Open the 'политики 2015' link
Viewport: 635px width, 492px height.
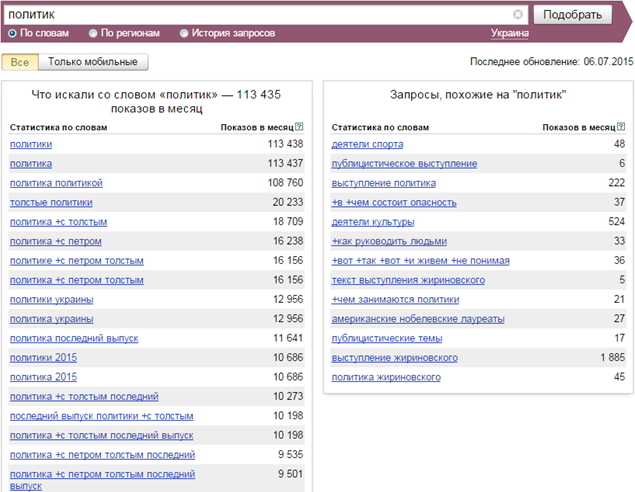pos(43,358)
